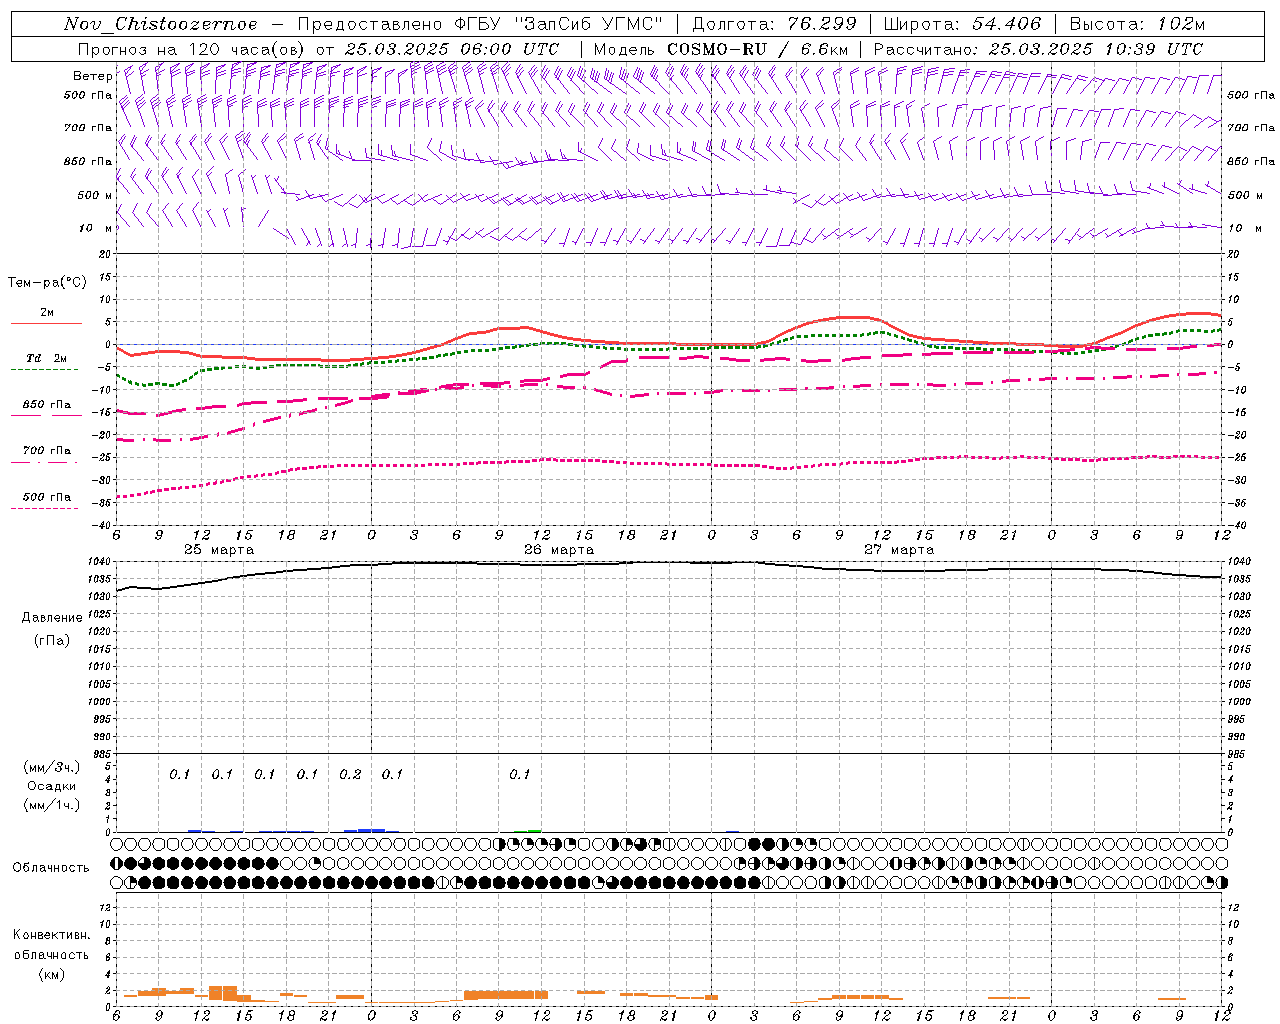Screen dimensions: 1280x1024
Task: Click the Тем-ра(°C) axis title
Action: [47, 283]
